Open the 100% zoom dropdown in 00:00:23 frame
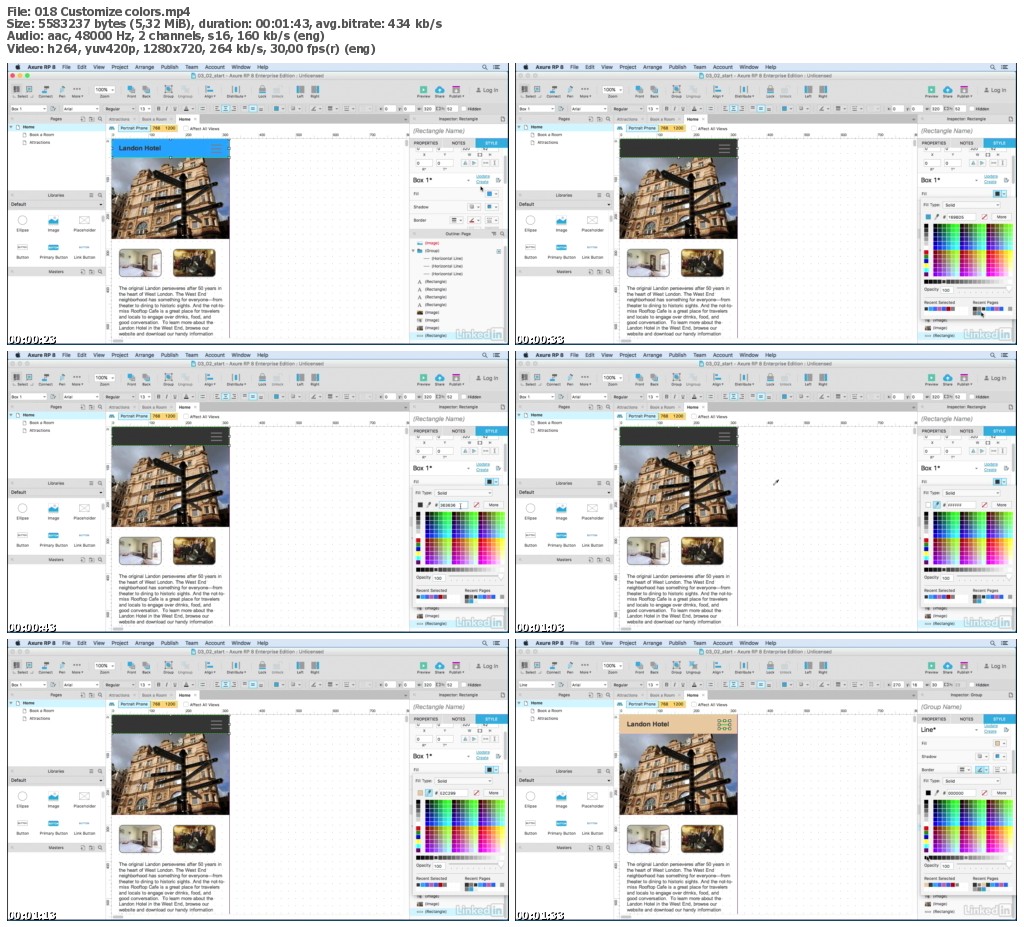The image size is (1024, 927). 104,89
